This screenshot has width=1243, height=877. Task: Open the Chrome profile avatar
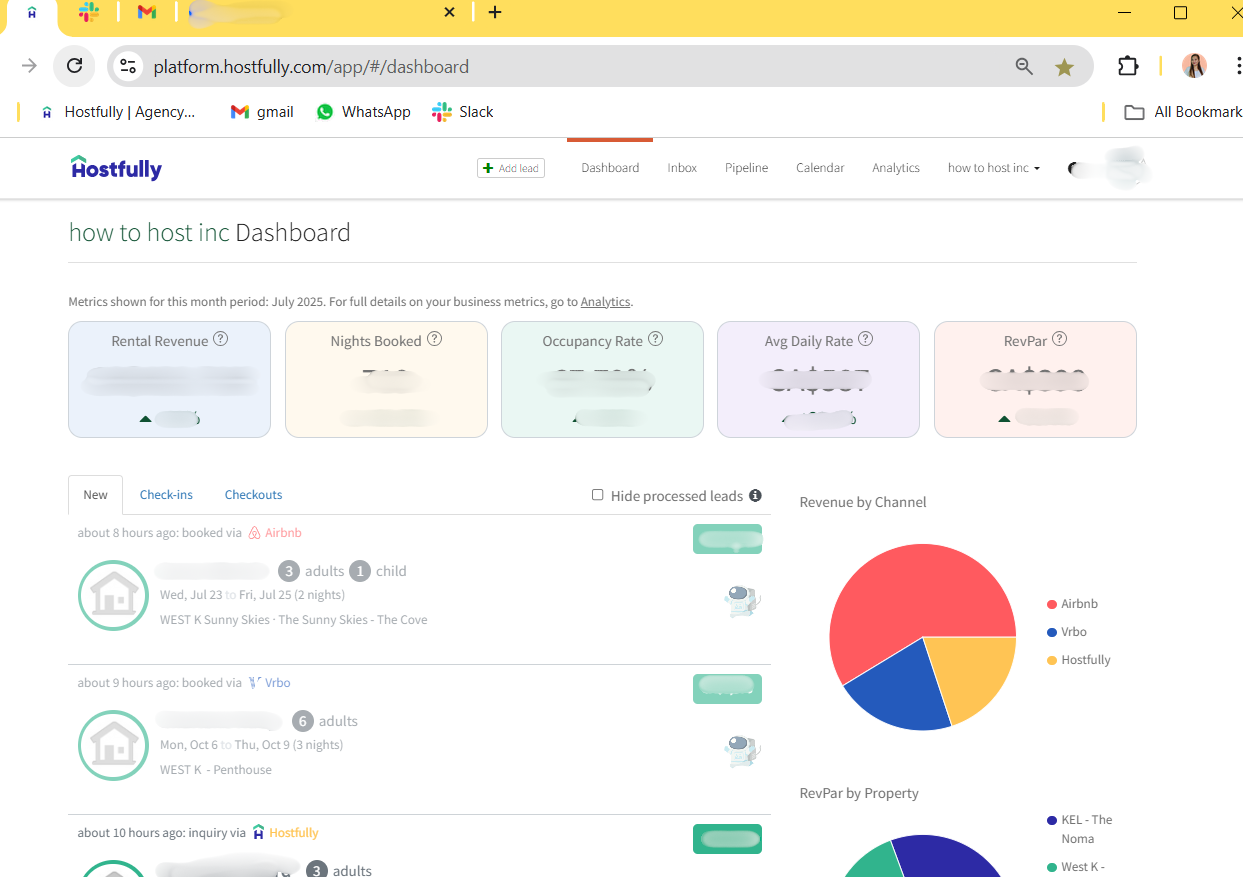point(1194,66)
